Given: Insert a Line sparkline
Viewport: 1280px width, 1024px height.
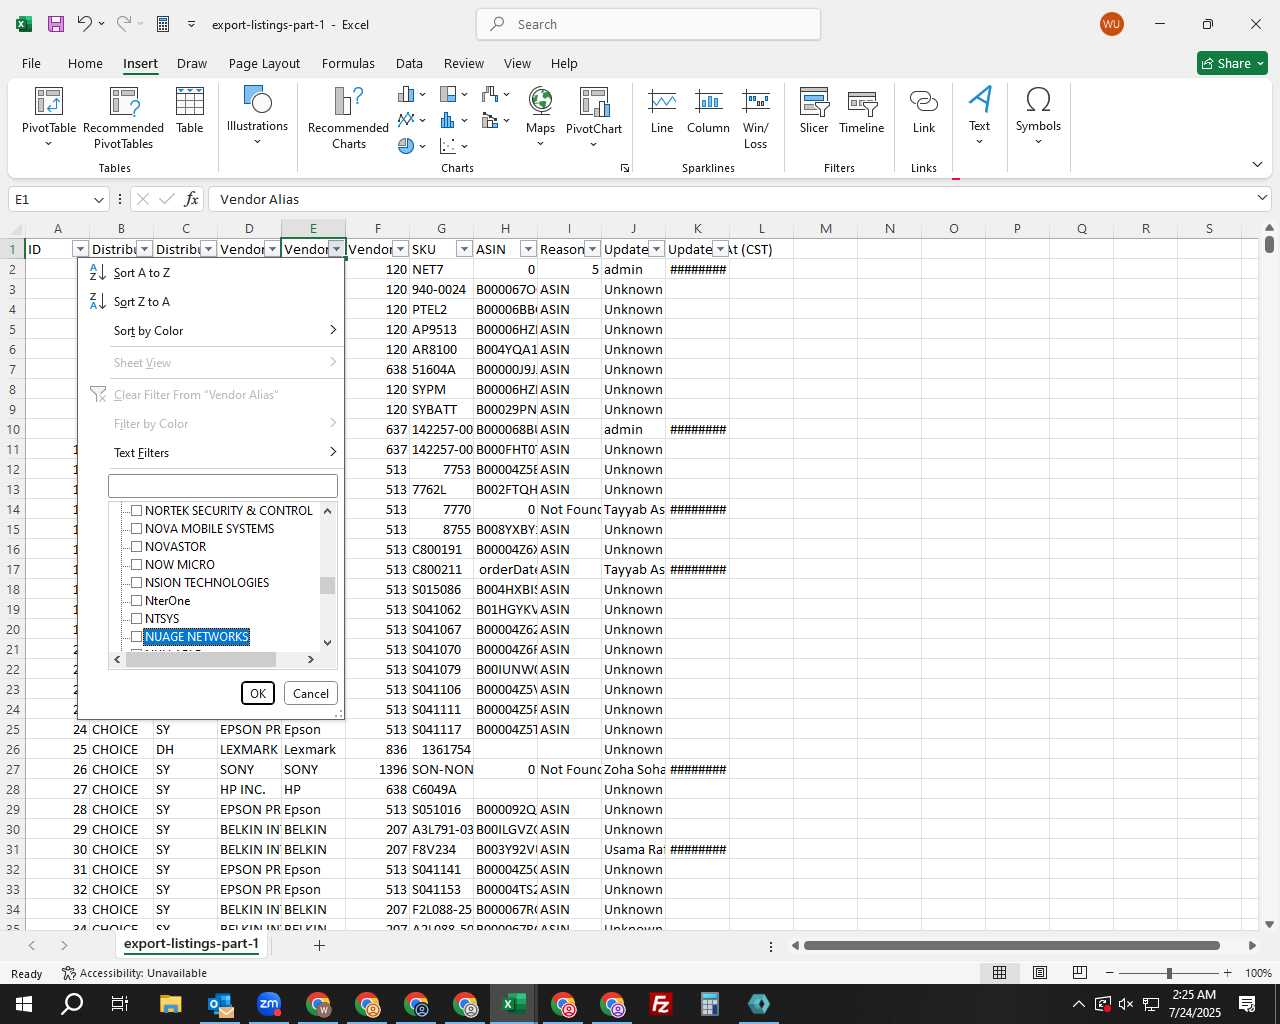Looking at the screenshot, I should [662, 110].
